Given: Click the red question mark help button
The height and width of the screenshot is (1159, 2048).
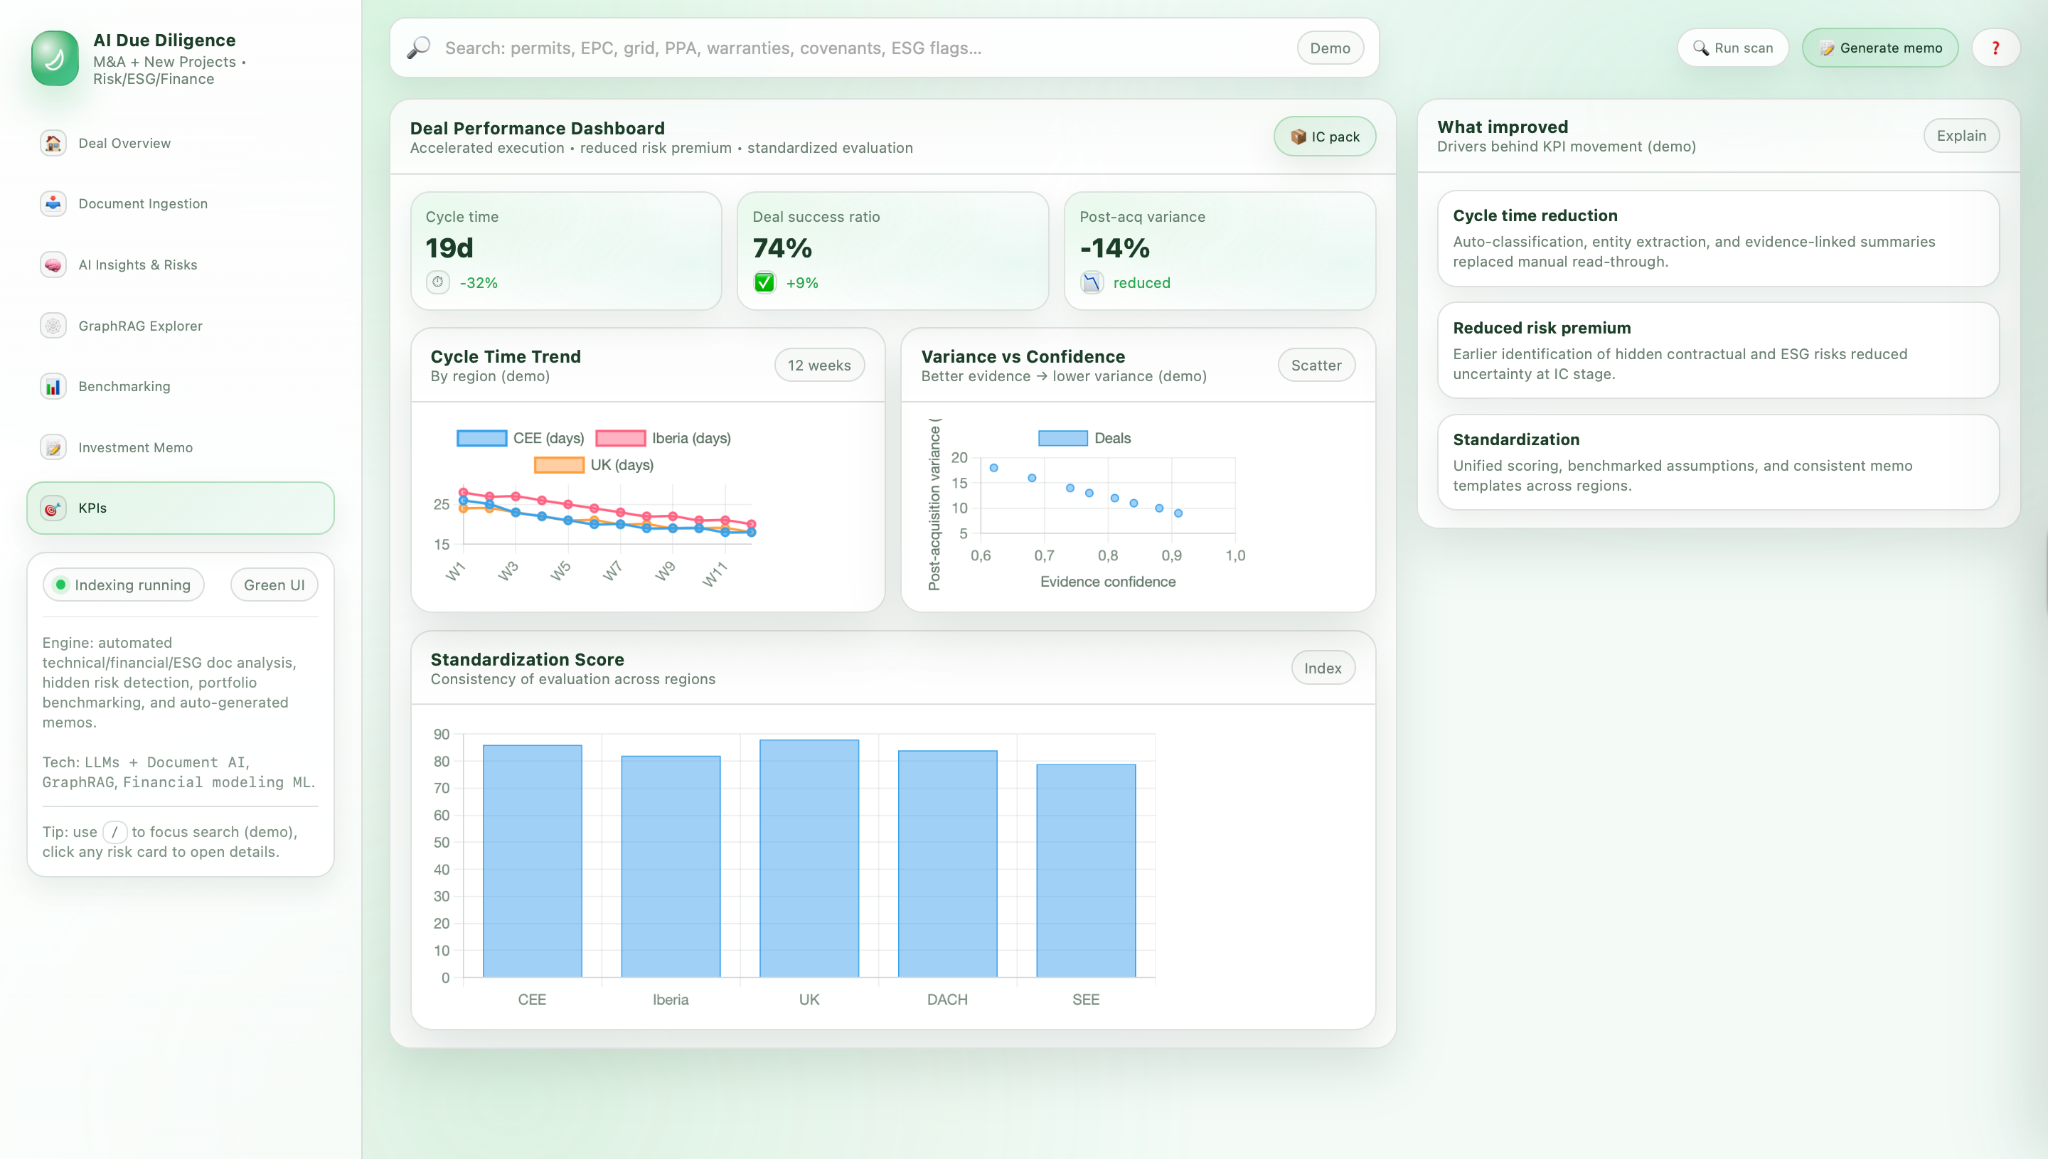Looking at the screenshot, I should [x=1995, y=48].
